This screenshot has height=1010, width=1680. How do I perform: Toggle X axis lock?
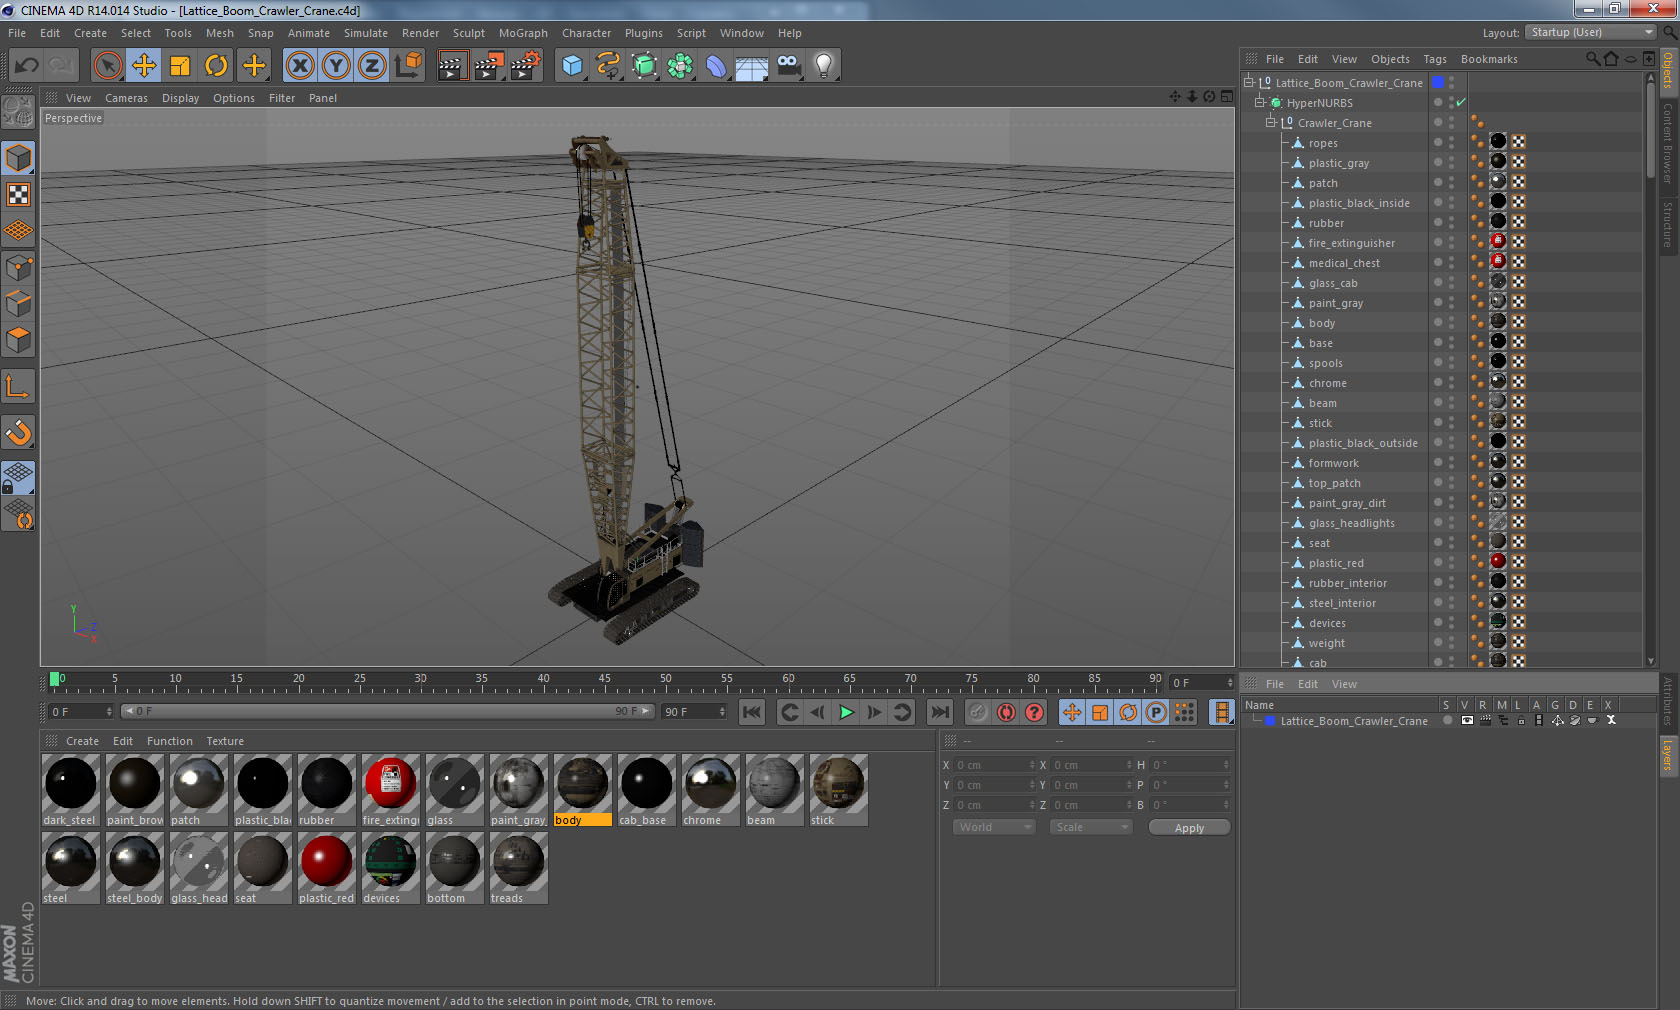pos(299,66)
